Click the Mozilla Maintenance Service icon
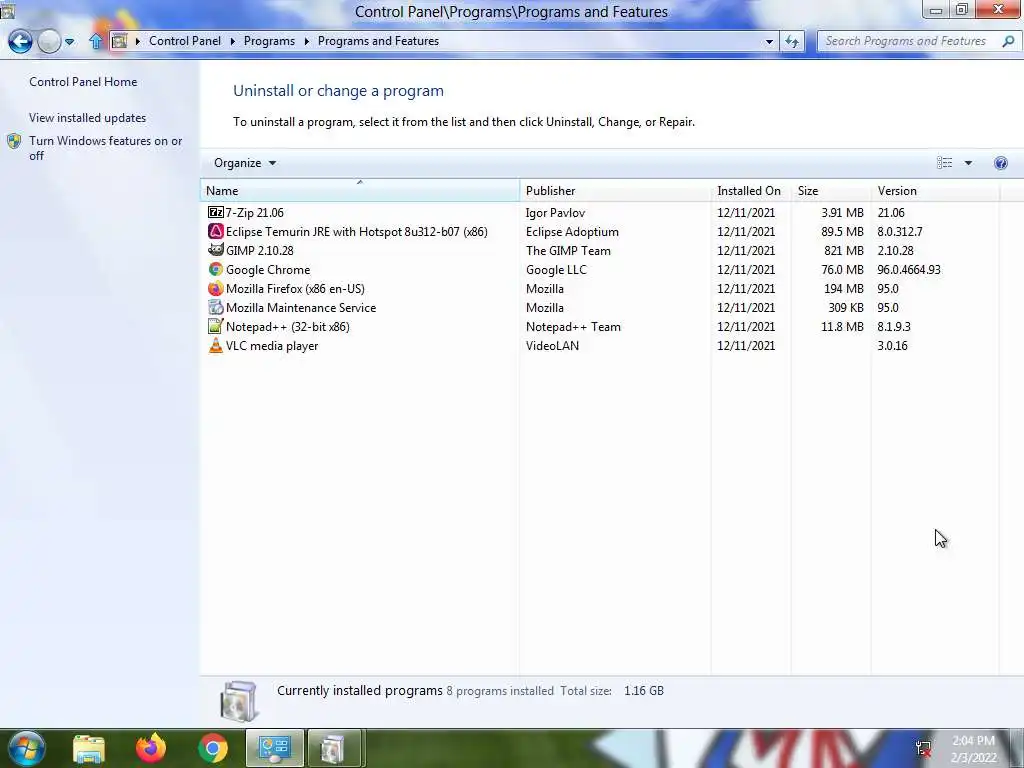This screenshot has height=768, width=1024. (216, 307)
